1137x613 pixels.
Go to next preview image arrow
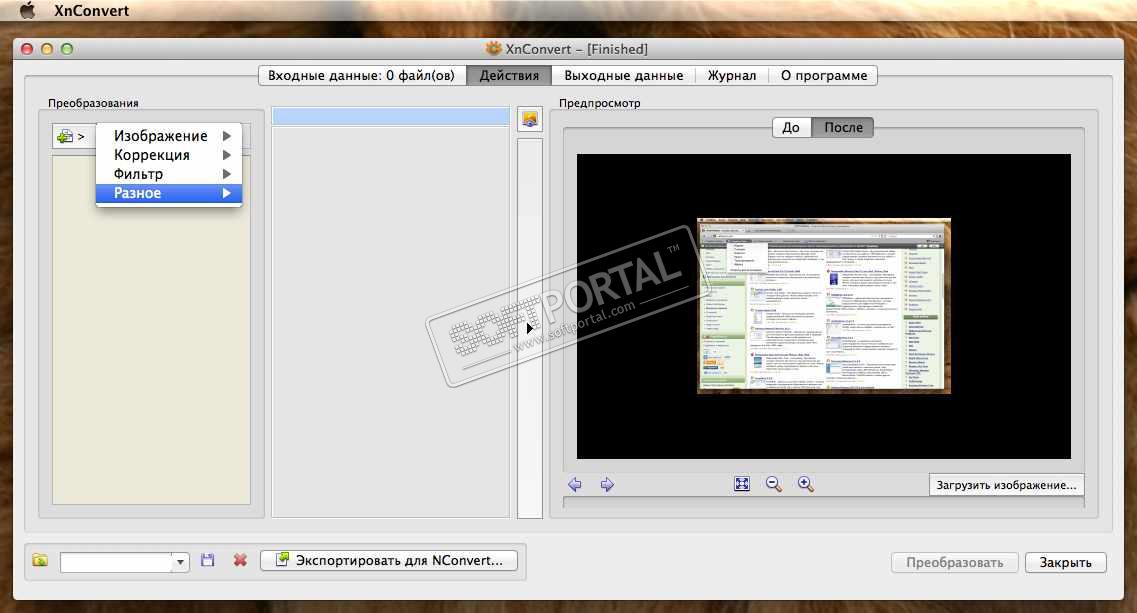tap(607, 485)
